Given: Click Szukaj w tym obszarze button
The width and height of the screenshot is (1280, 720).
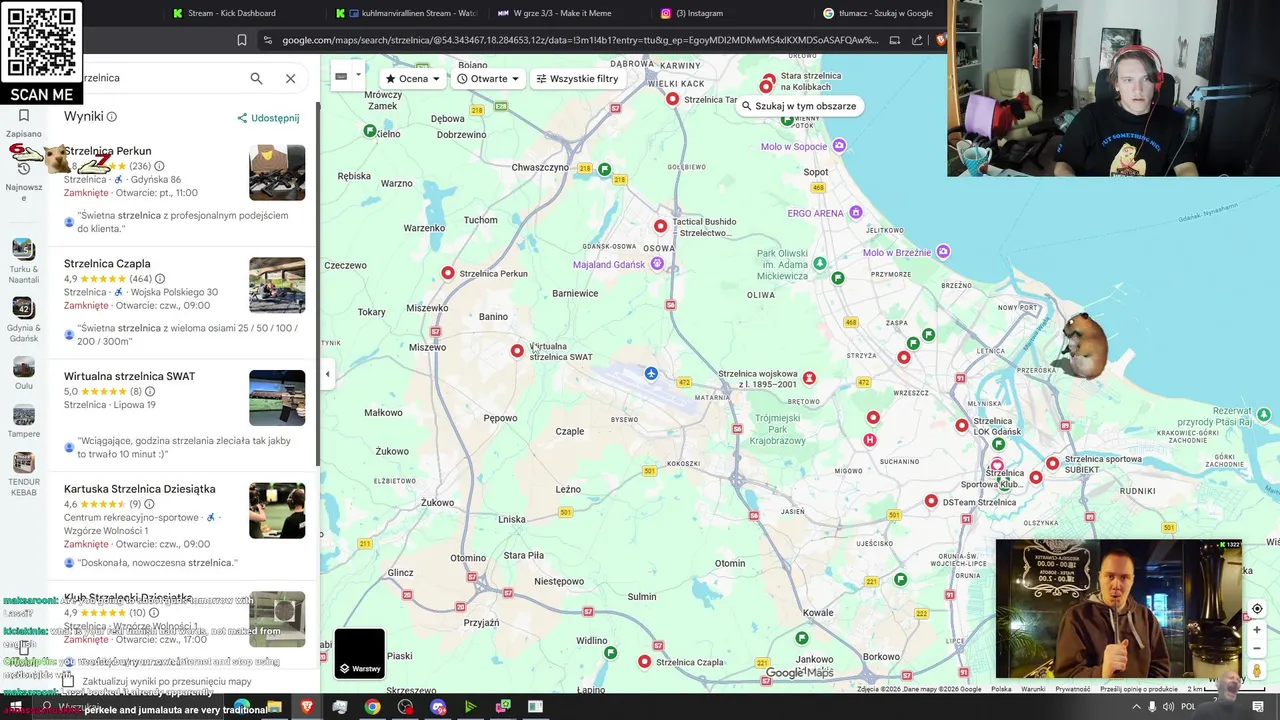Looking at the screenshot, I should point(798,106).
